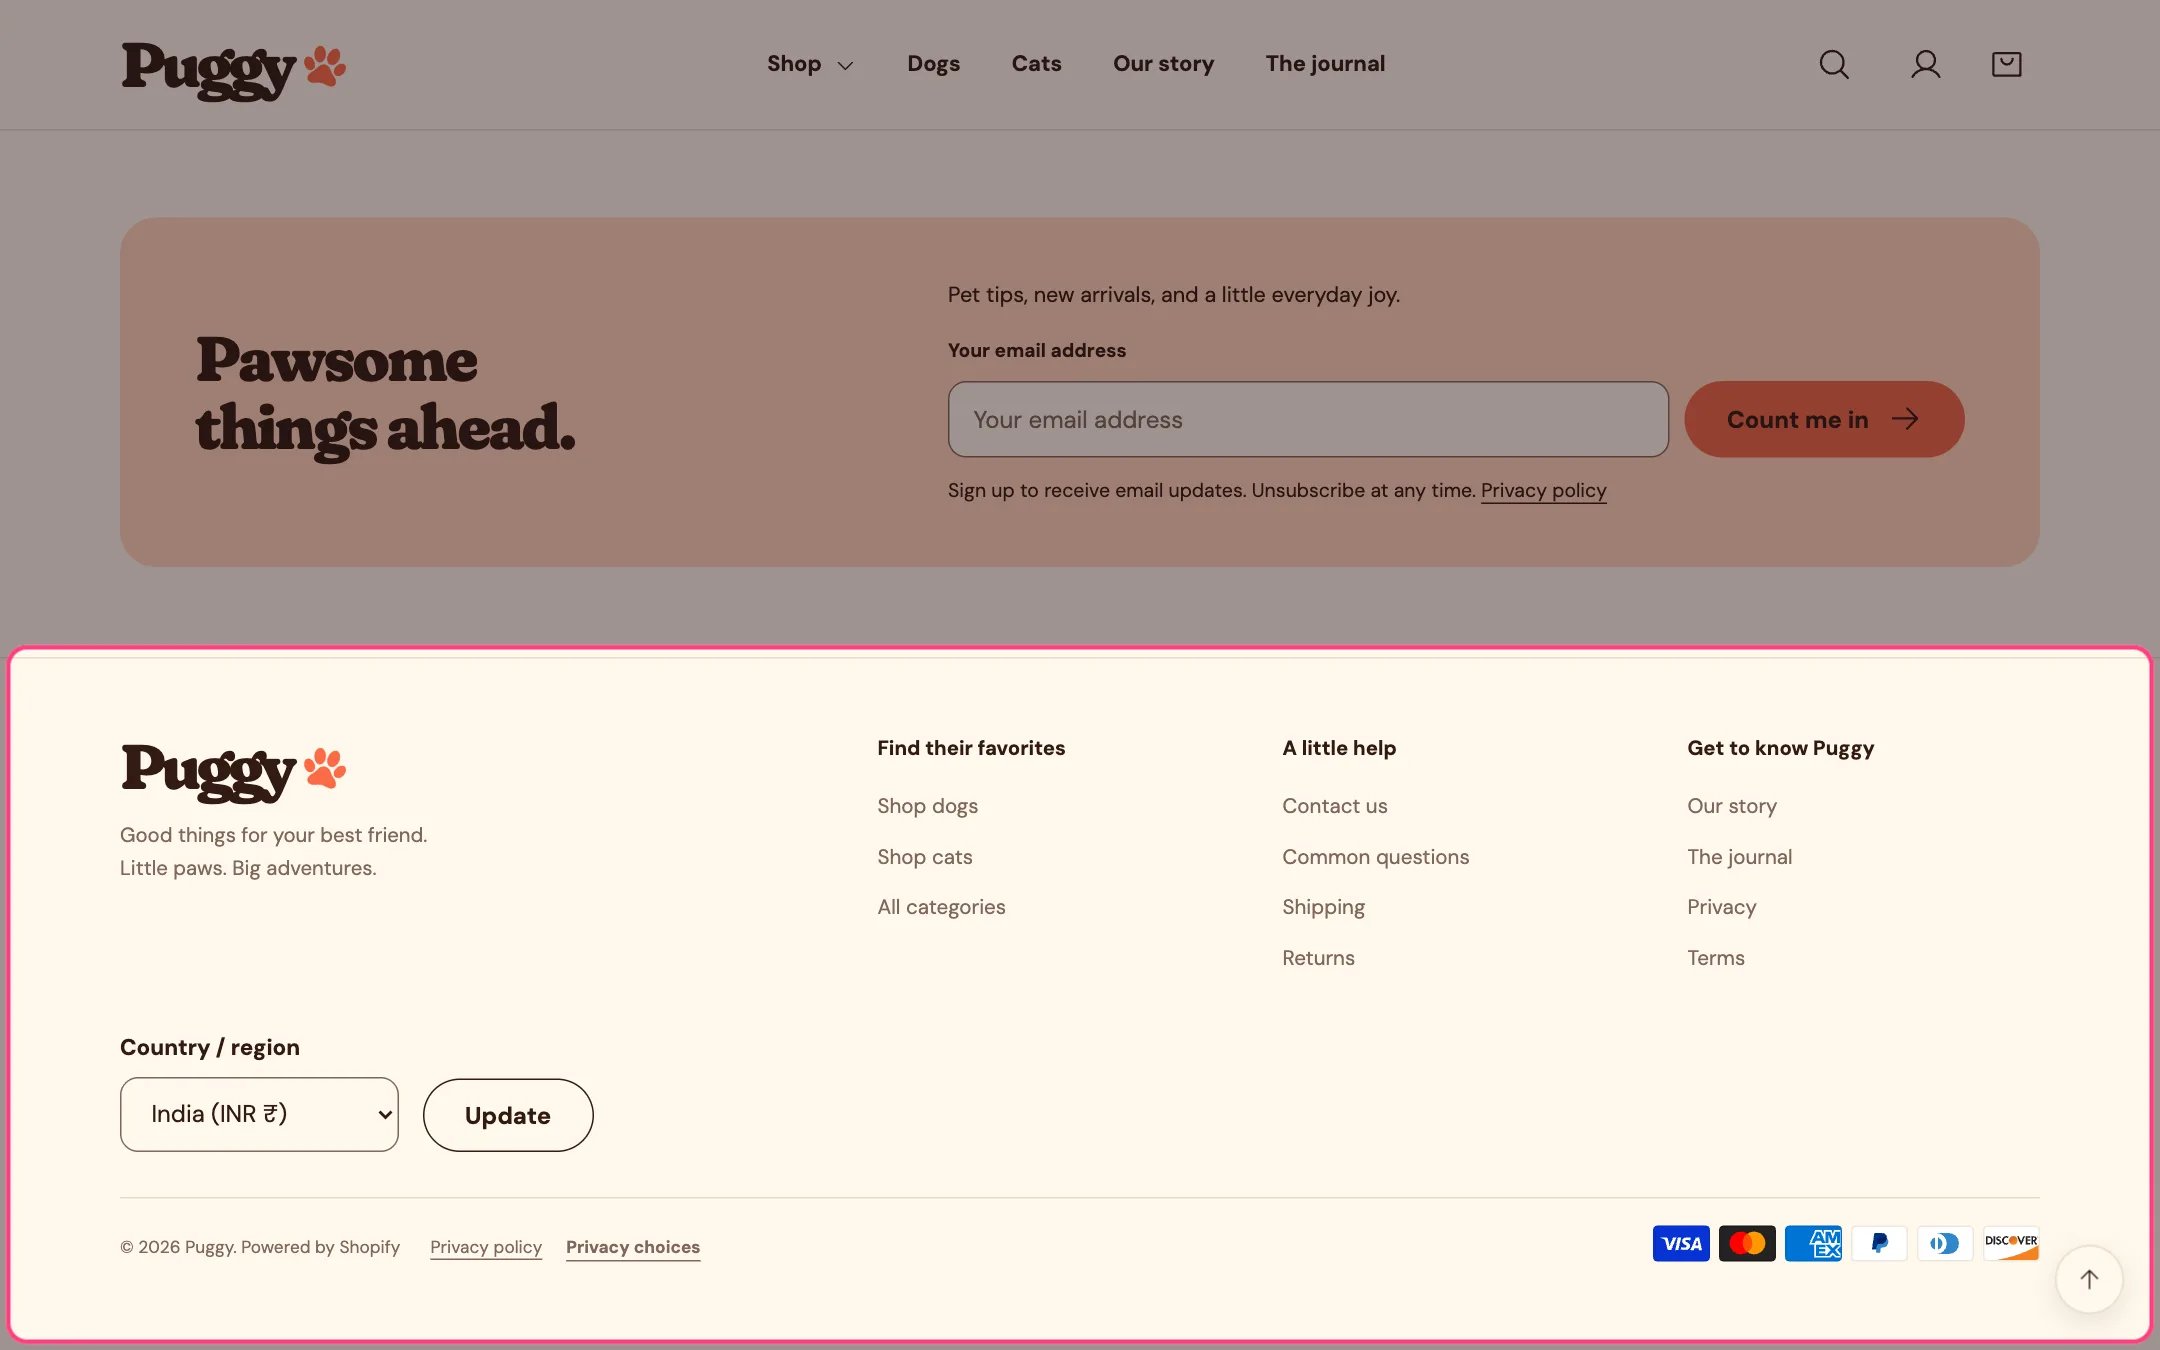Click the PayPal payment icon
2160x1350 pixels.
[x=1879, y=1243]
